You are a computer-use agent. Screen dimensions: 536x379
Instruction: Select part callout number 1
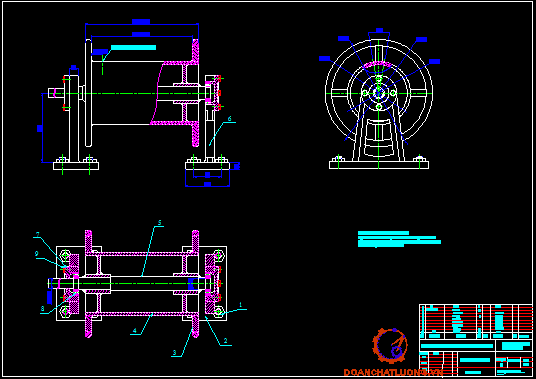(240, 305)
